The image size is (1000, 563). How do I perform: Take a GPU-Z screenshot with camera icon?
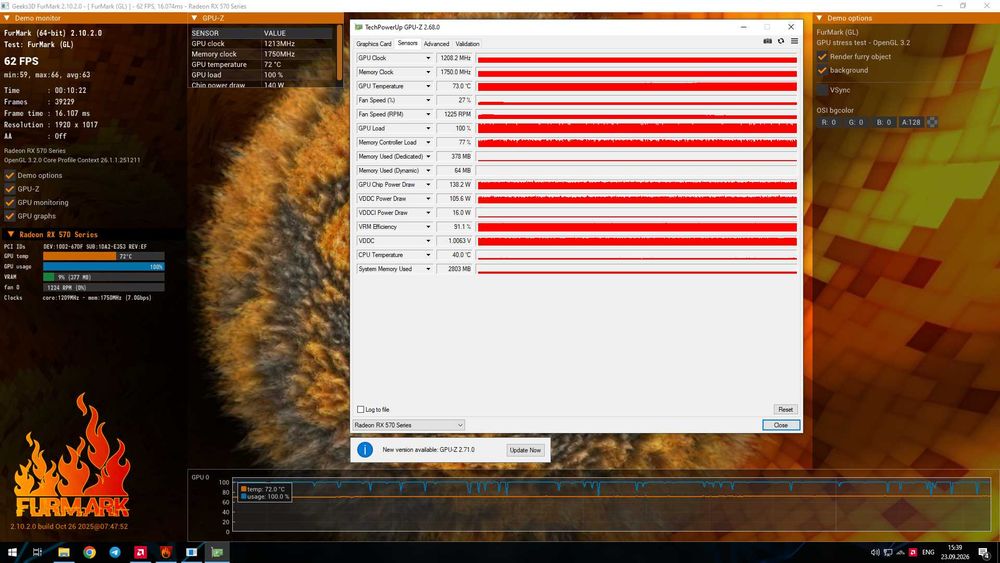(767, 41)
